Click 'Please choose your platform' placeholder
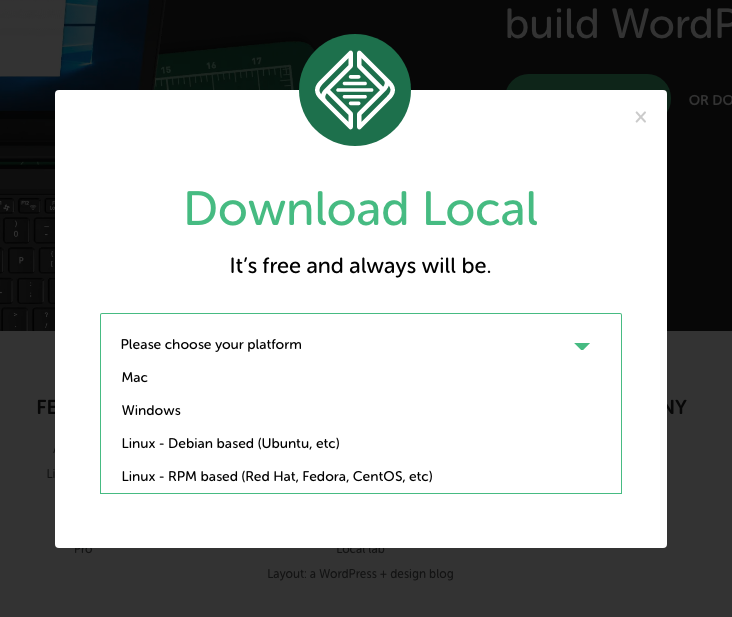The height and width of the screenshot is (617, 732). [211, 344]
